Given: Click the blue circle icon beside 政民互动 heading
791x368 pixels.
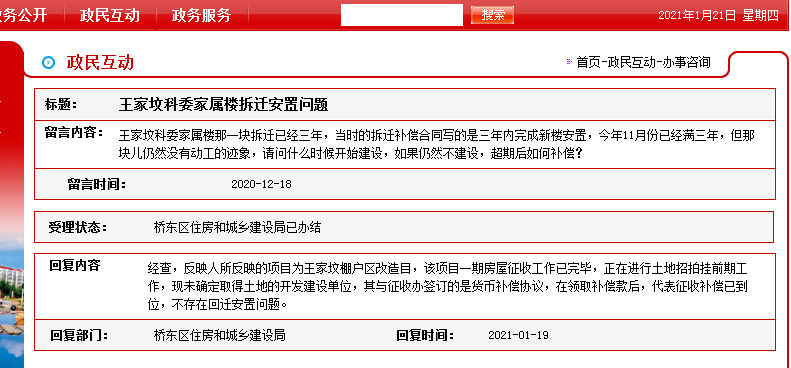Looking at the screenshot, I should pos(48,63).
